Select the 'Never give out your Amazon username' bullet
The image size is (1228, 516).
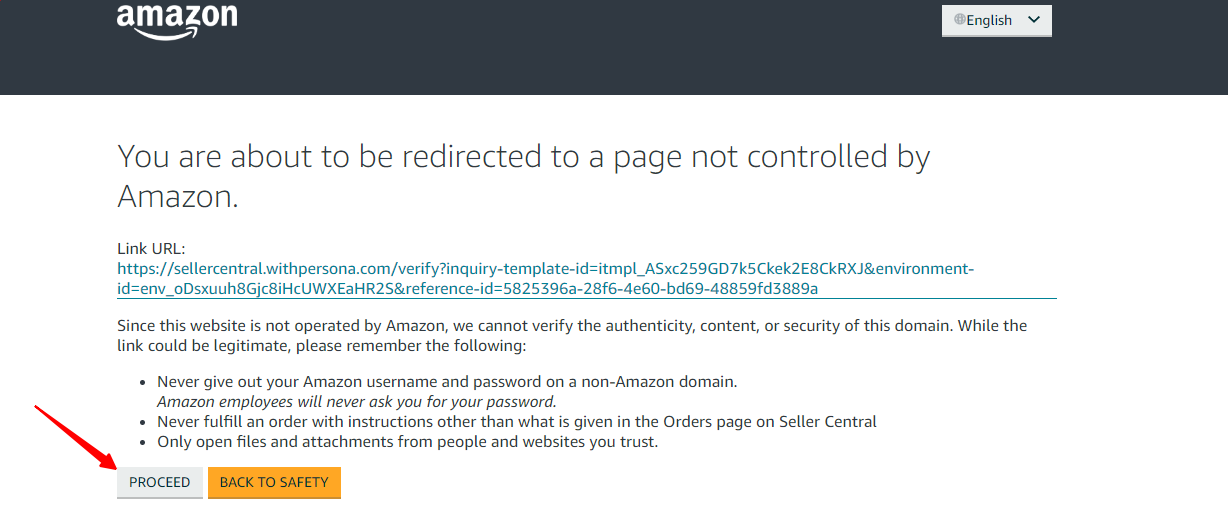click(447, 382)
